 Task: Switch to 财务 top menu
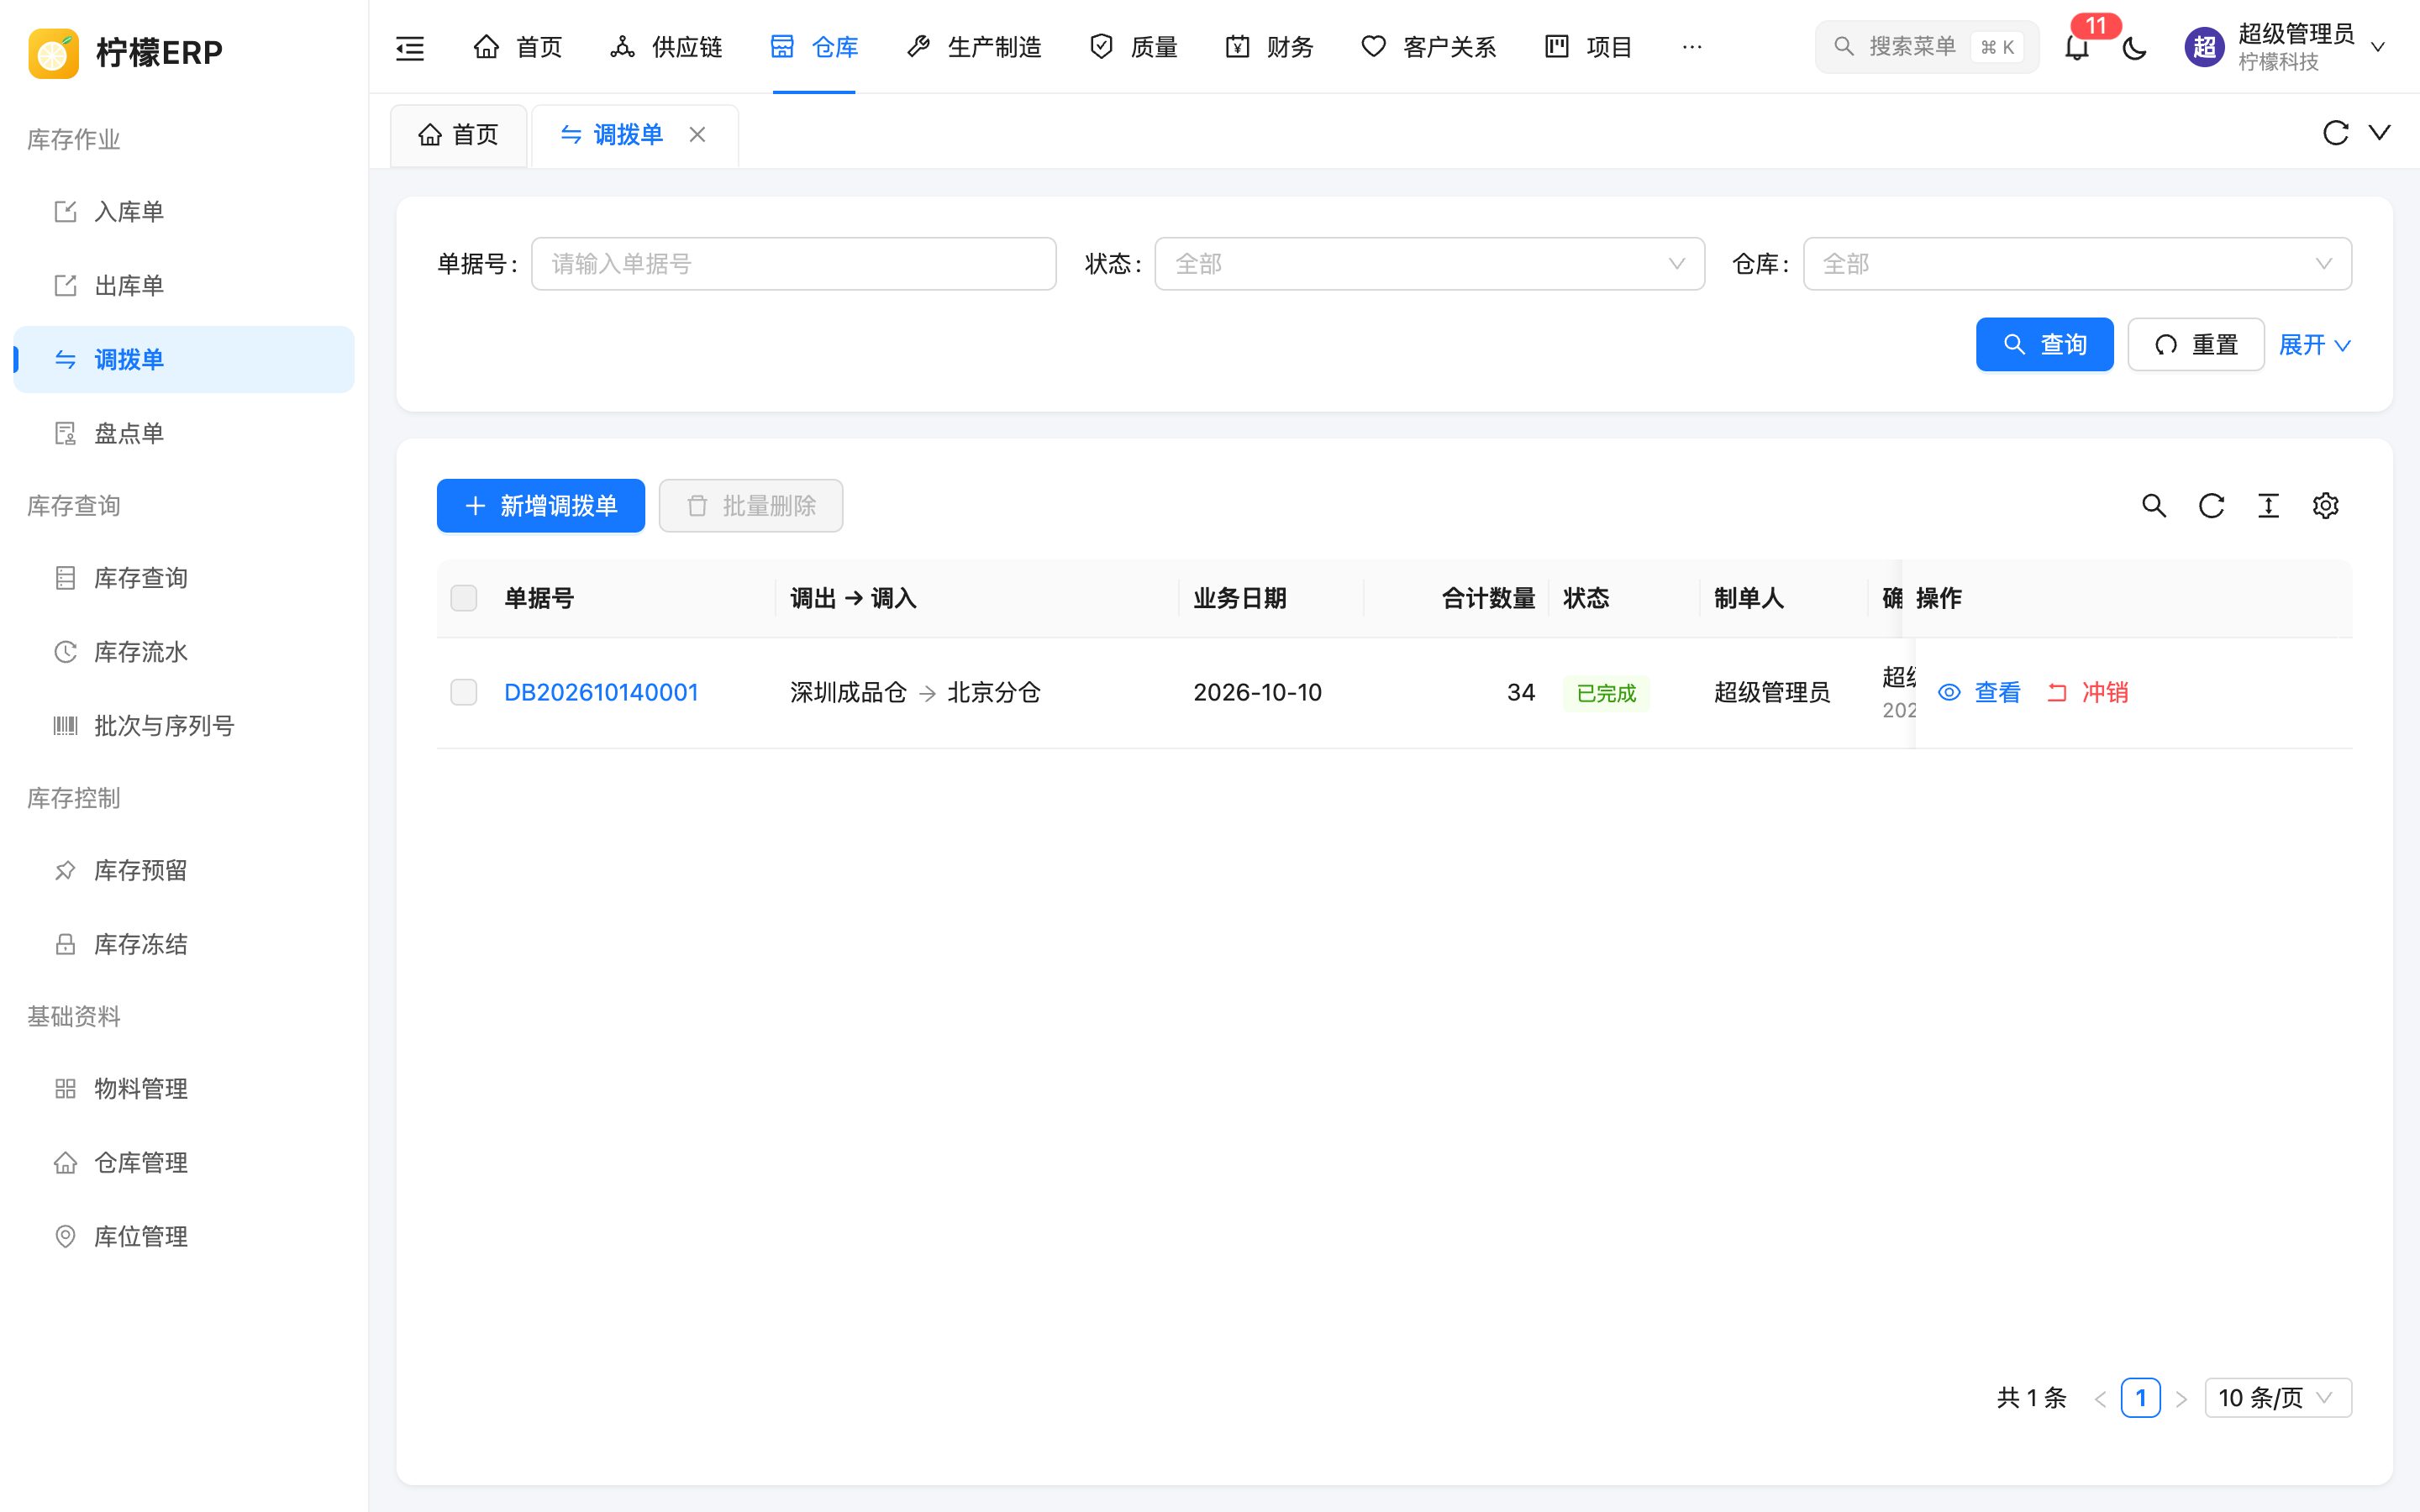coord(1269,47)
